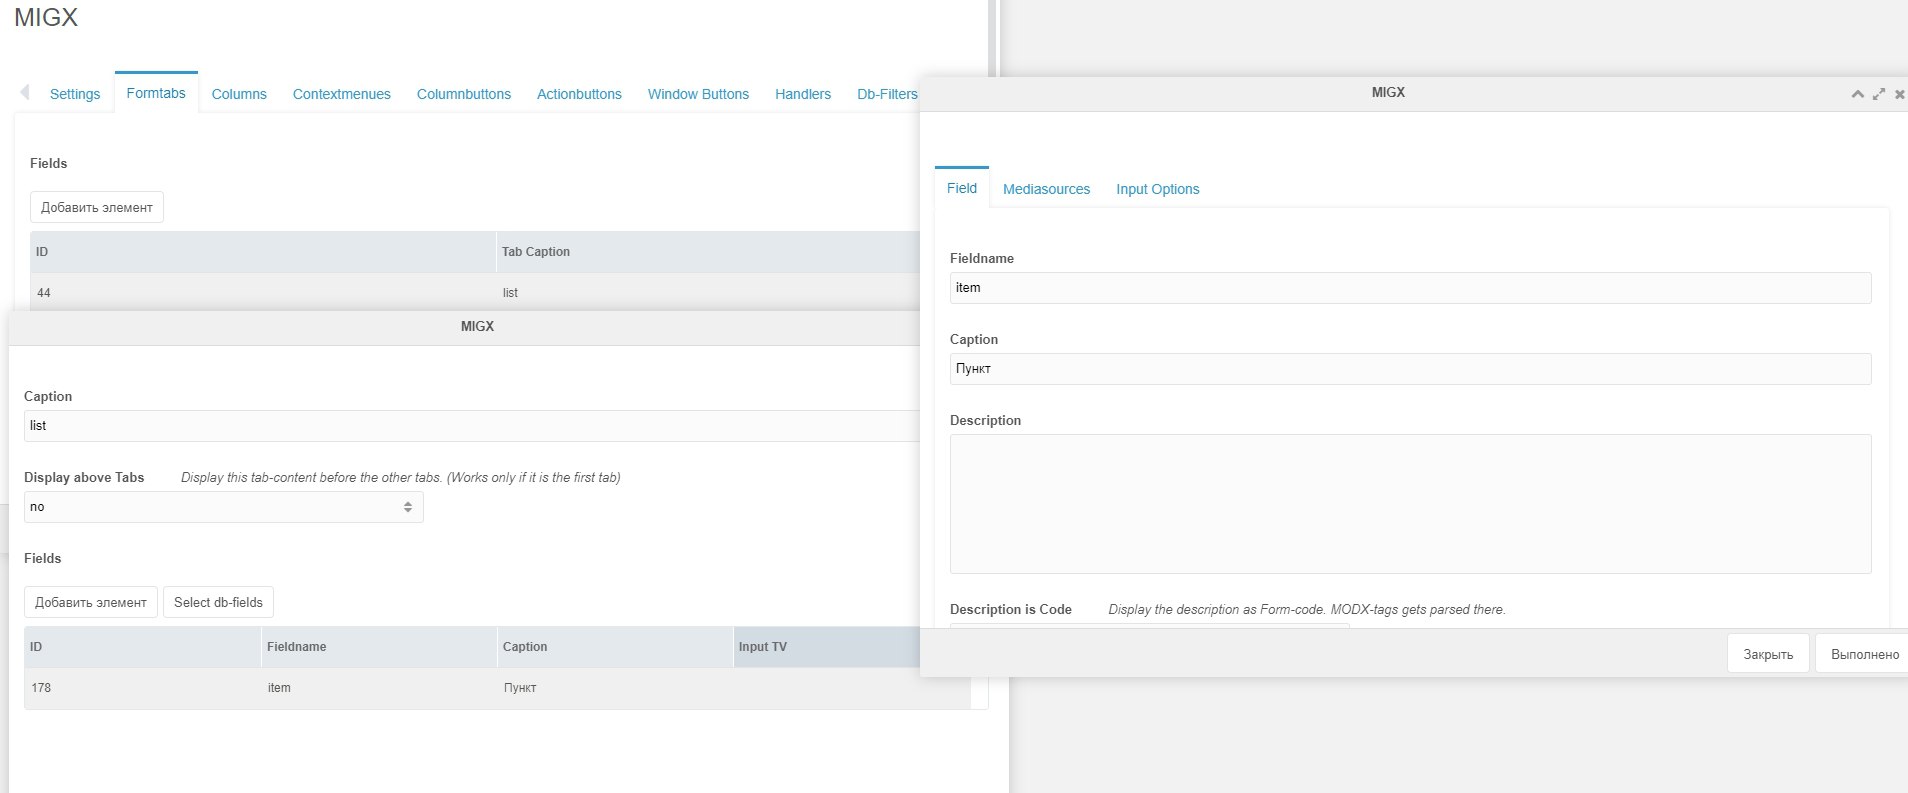Open the Columns tab

pyautogui.click(x=239, y=94)
